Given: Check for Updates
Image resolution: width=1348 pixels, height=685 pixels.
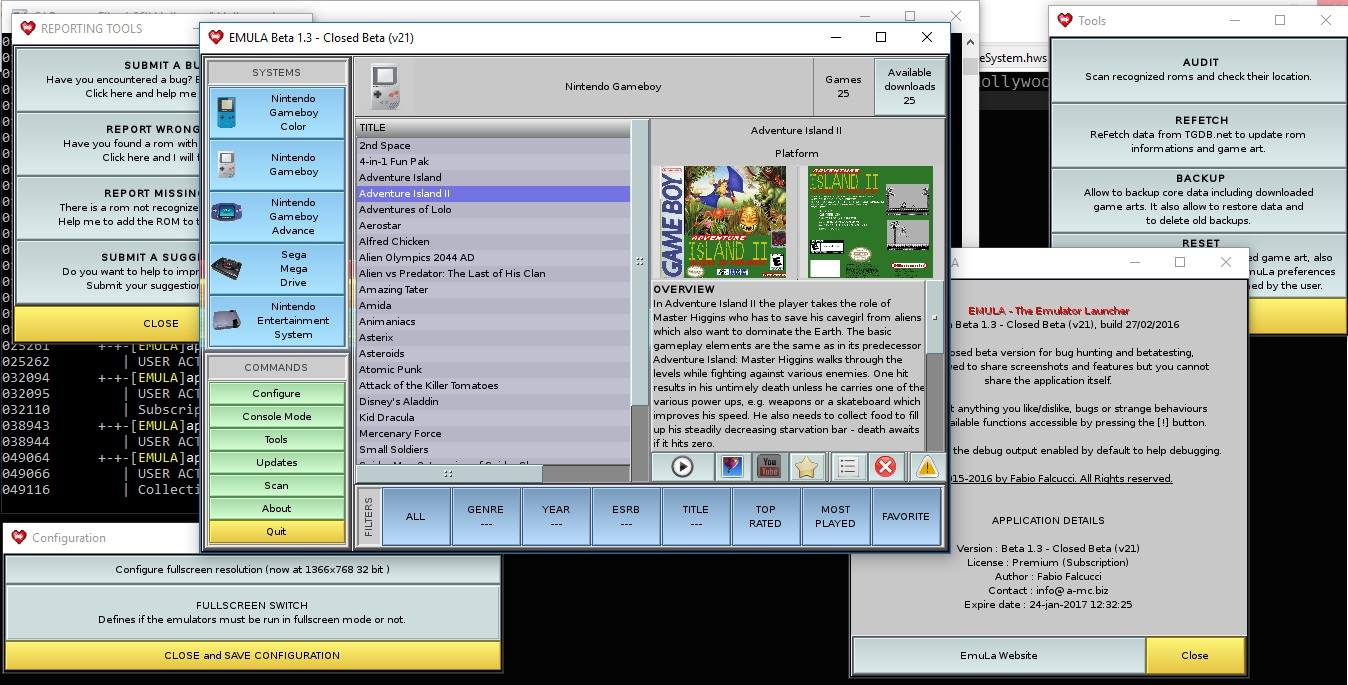Looking at the screenshot, I should (277, 462).
